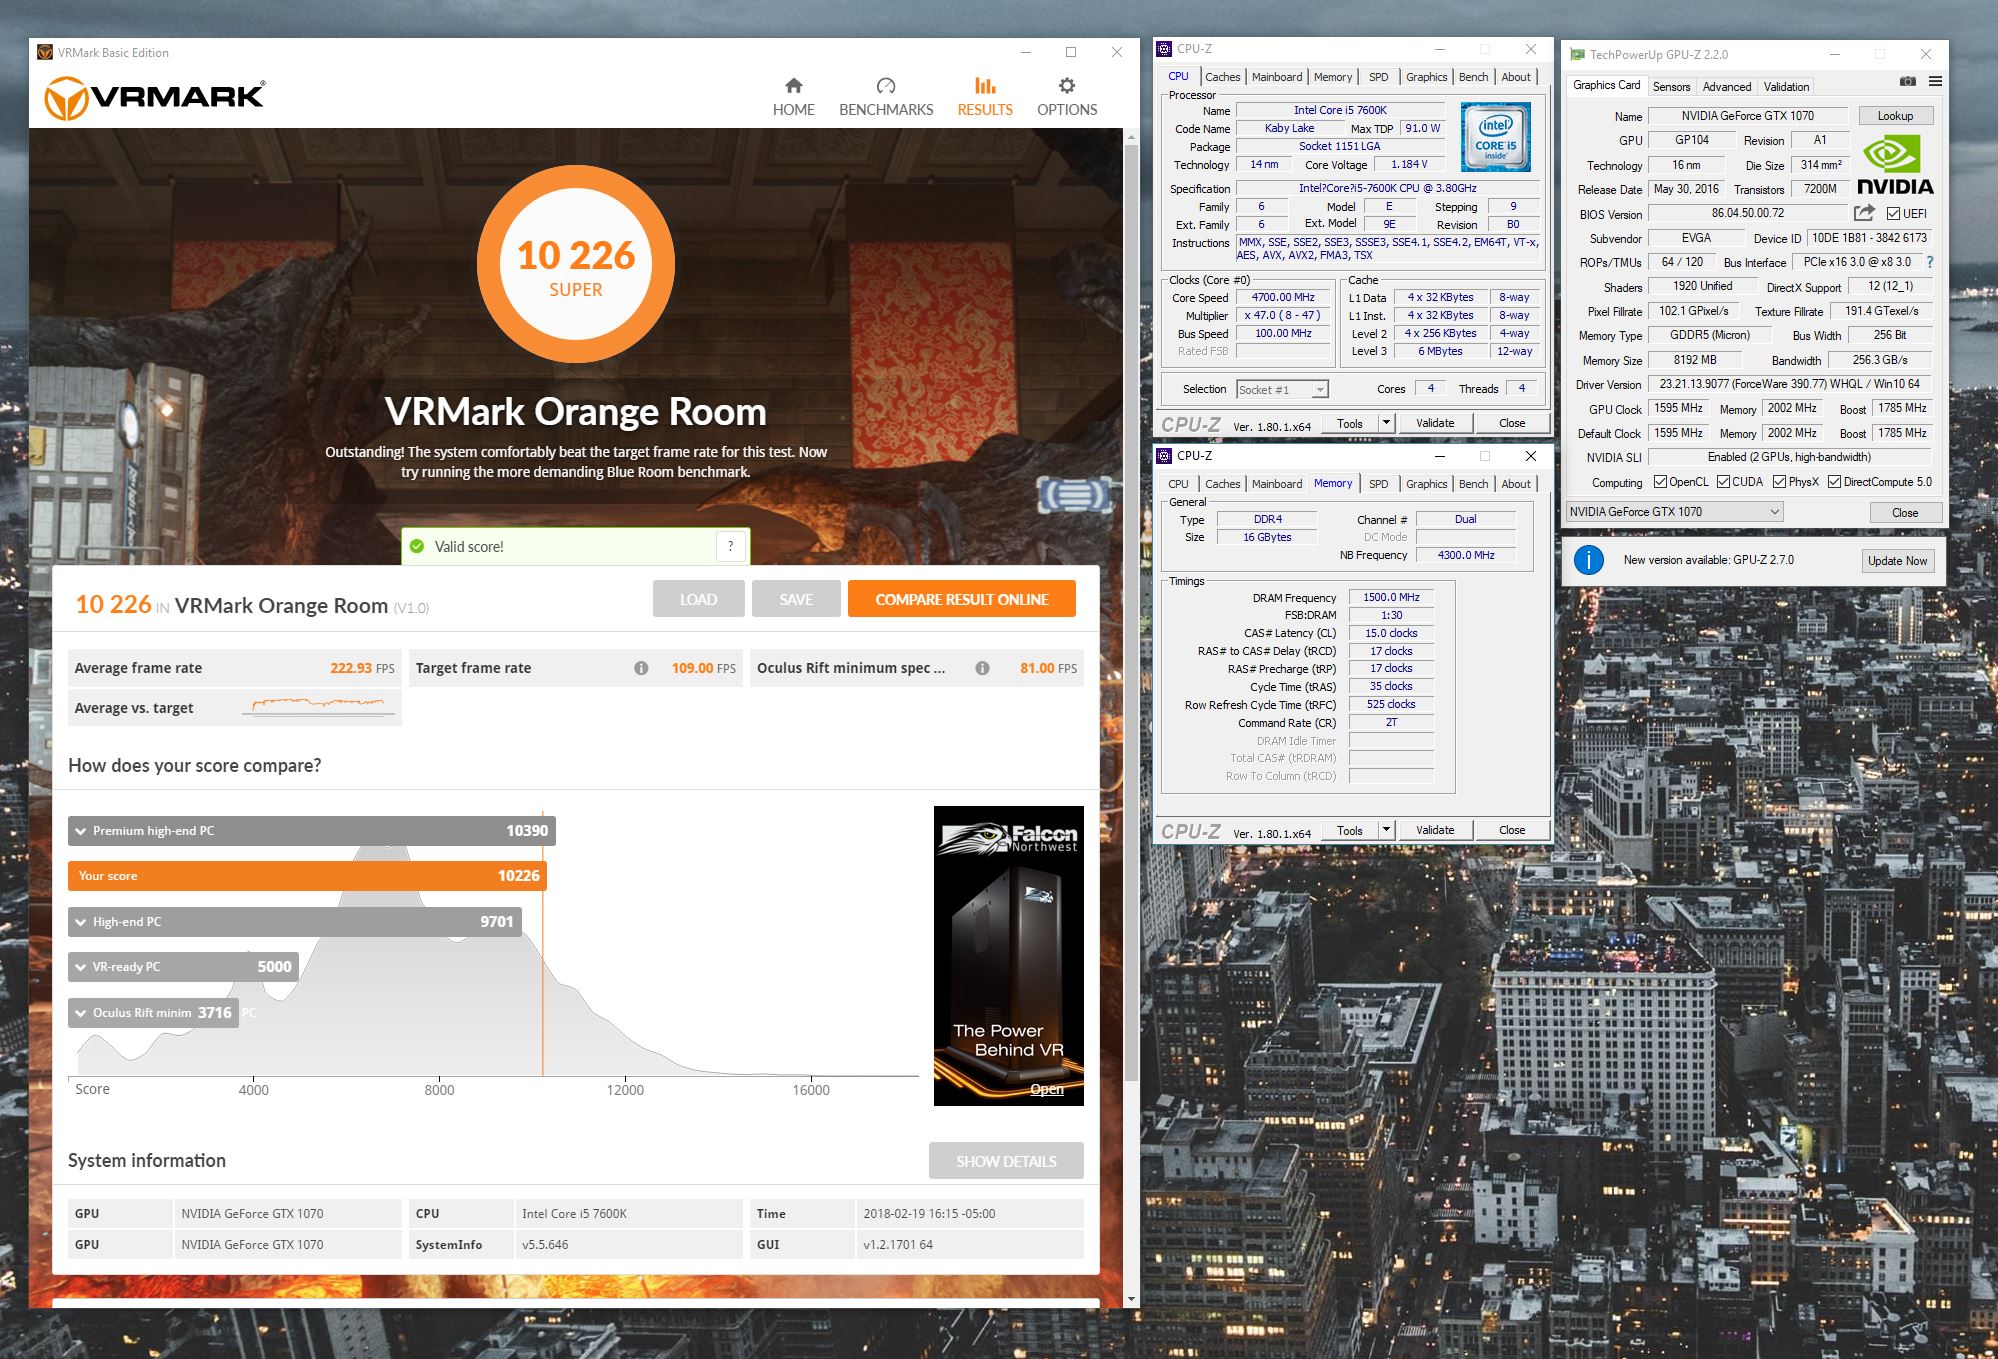The image size is (1998, 1359).
Task: Click Lookup button in GPU-Z
Action: pos(1895,116)
